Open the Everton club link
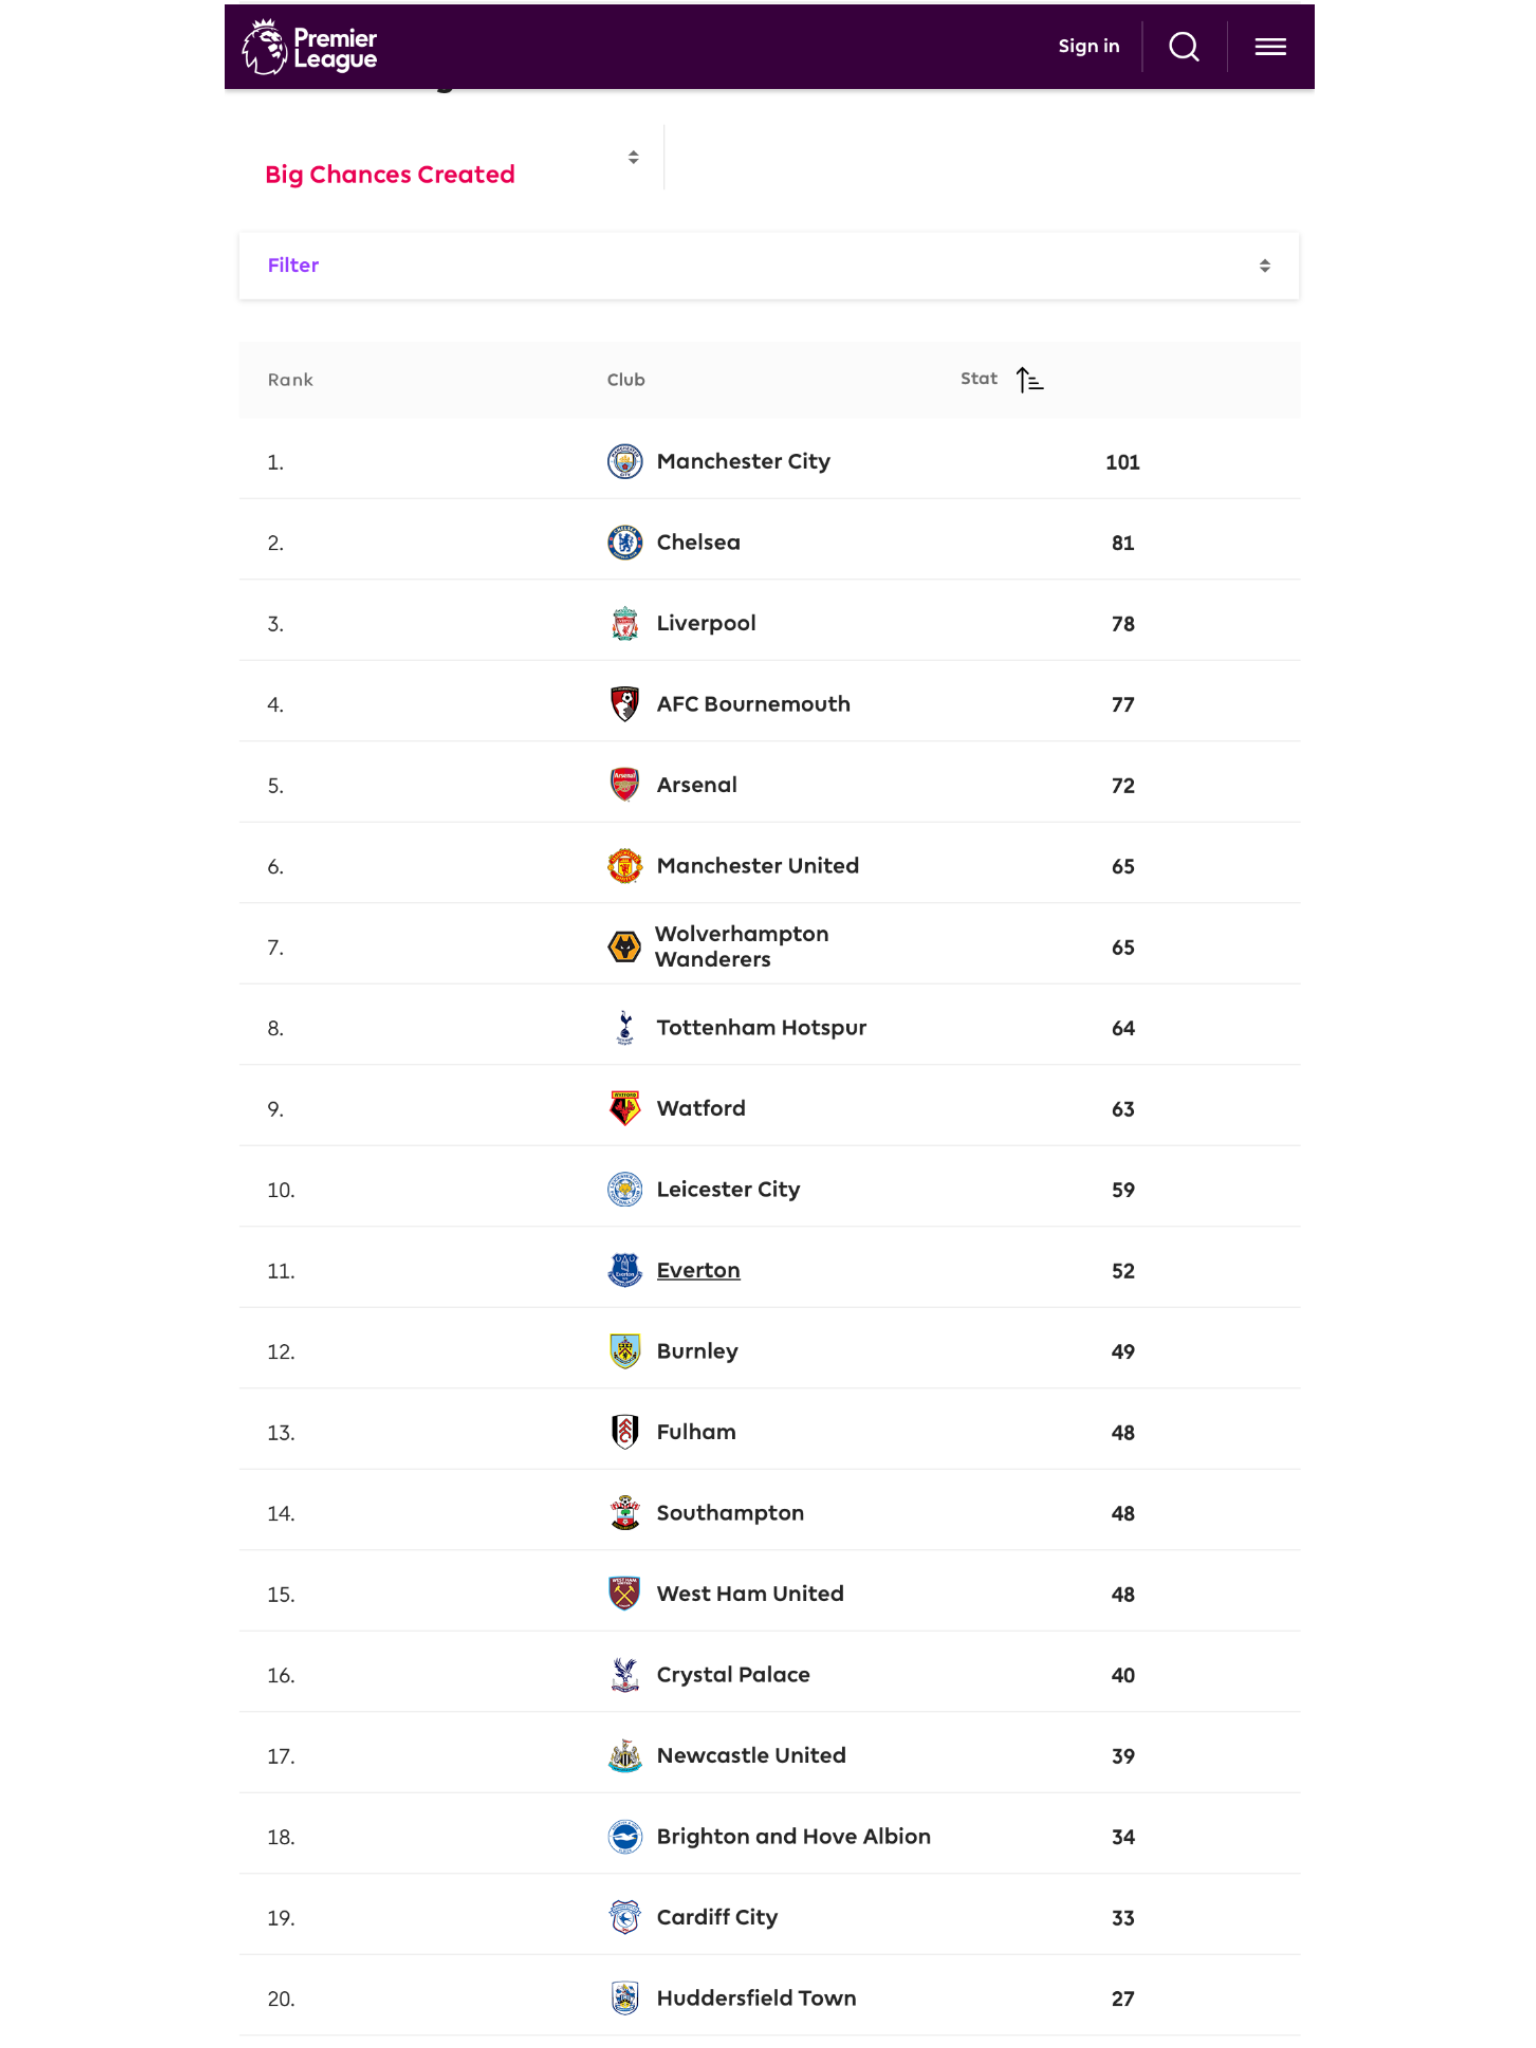 pyautogui.click(x=698, y=1271)
